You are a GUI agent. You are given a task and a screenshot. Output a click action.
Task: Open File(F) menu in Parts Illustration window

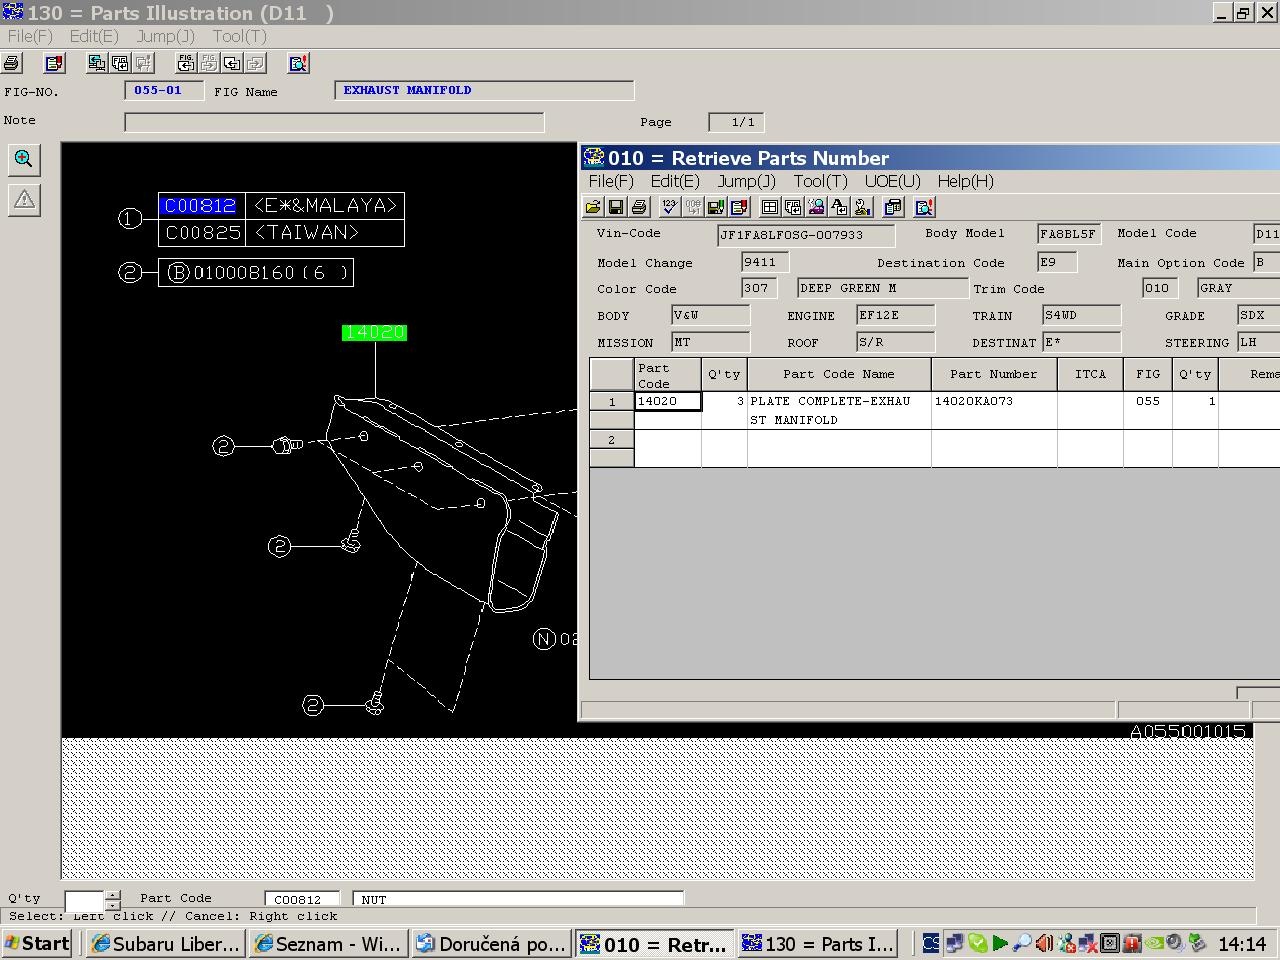pyautogui.click(x=30, y=36)
